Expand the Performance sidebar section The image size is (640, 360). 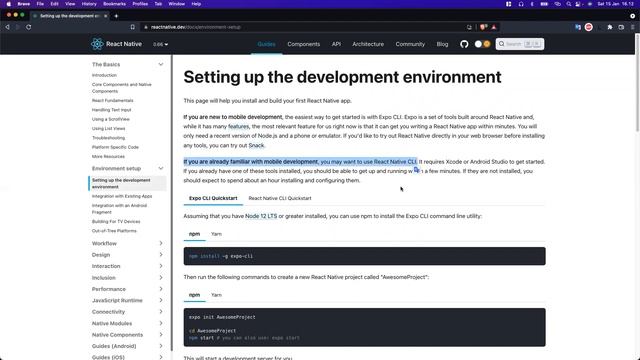point(161,289)
